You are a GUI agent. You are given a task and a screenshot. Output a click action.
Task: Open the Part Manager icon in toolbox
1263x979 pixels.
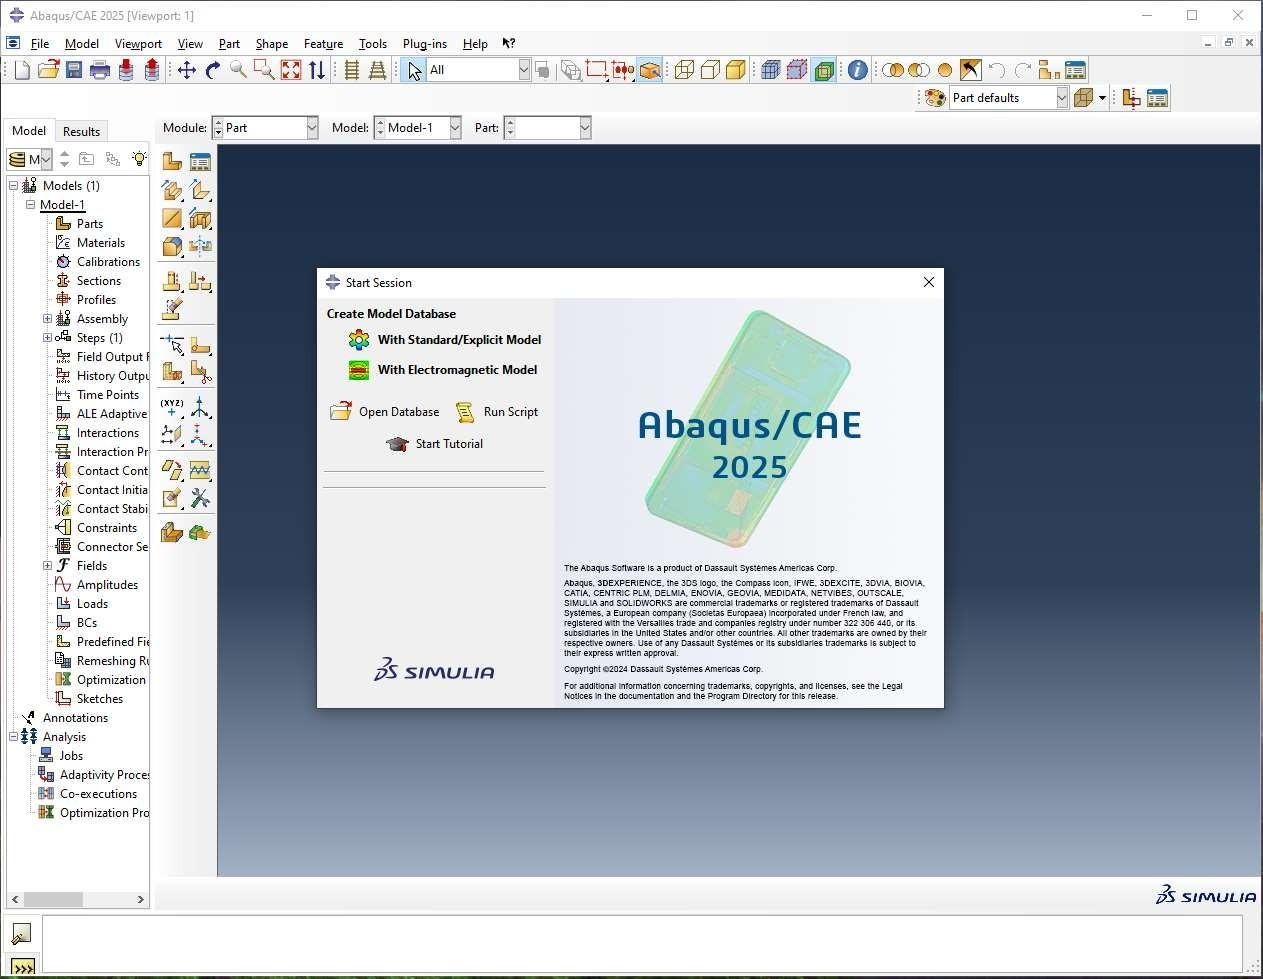coord(200,162)
